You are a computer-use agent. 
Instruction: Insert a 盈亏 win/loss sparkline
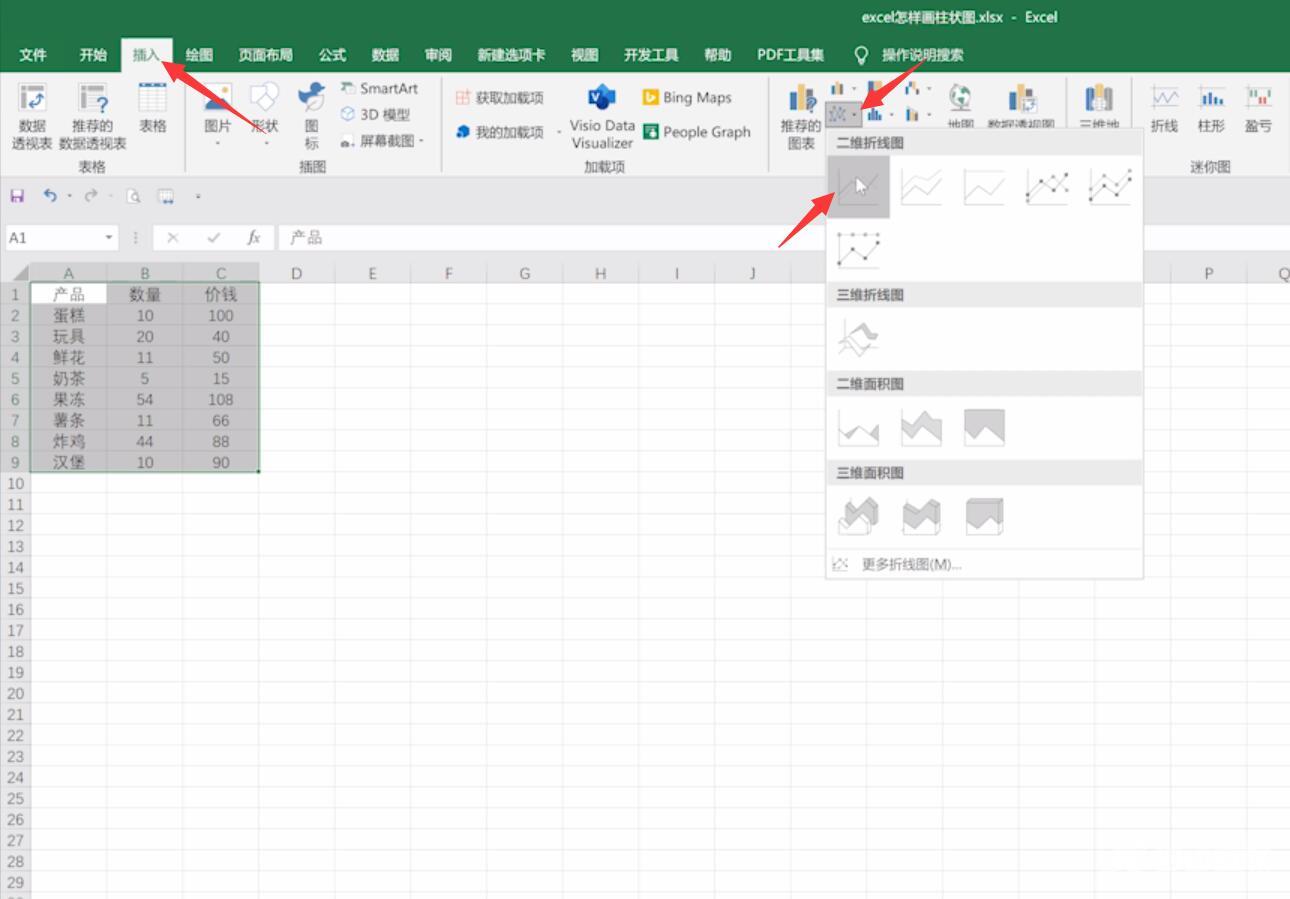point(1258,109)
